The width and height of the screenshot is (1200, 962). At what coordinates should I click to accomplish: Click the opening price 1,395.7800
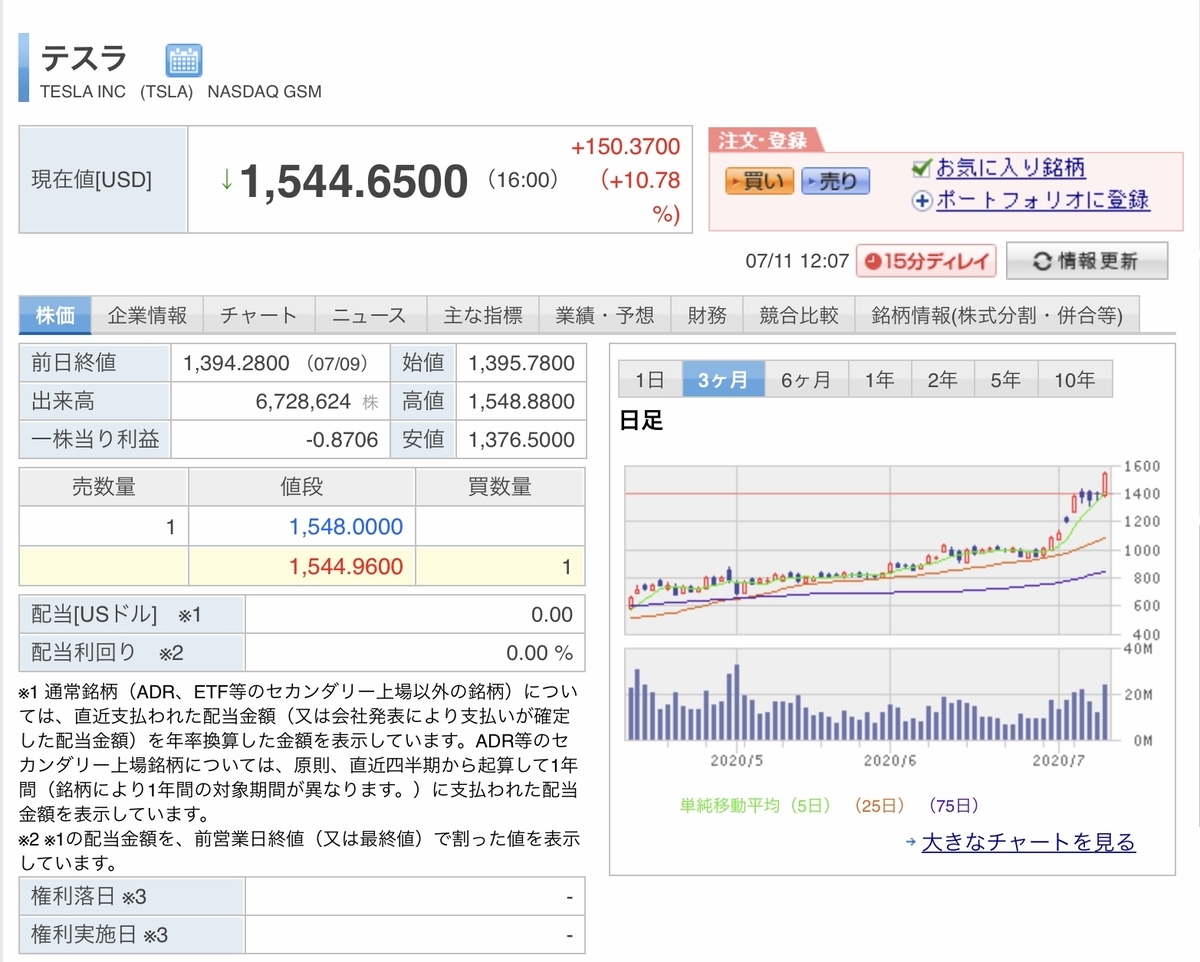point(521,363)
